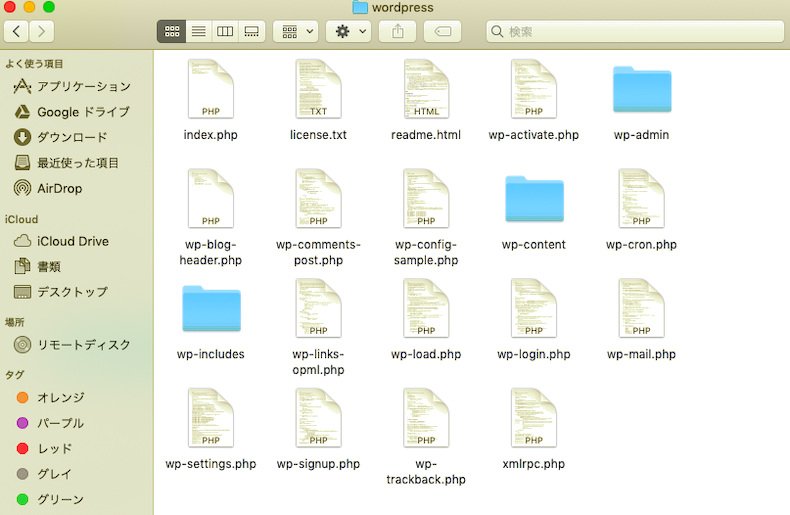Select the license.txt file icon

point(318,89)
